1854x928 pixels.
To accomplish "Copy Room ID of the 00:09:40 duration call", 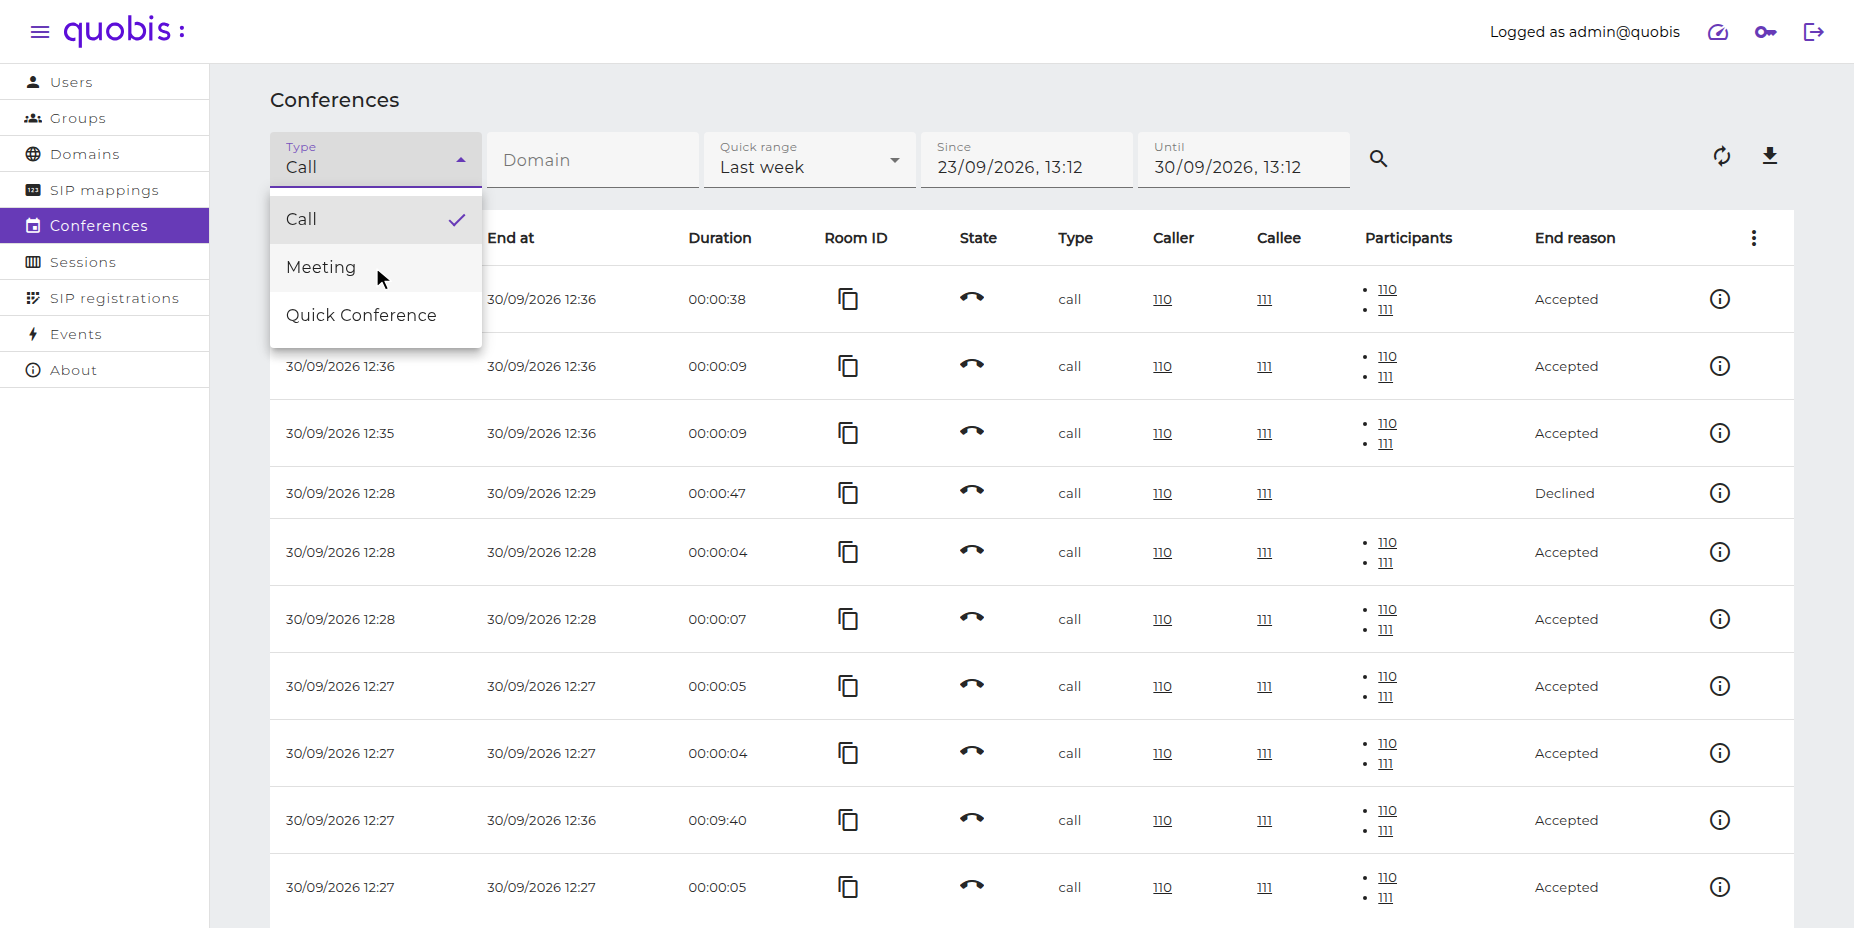I will coord(848,820).
